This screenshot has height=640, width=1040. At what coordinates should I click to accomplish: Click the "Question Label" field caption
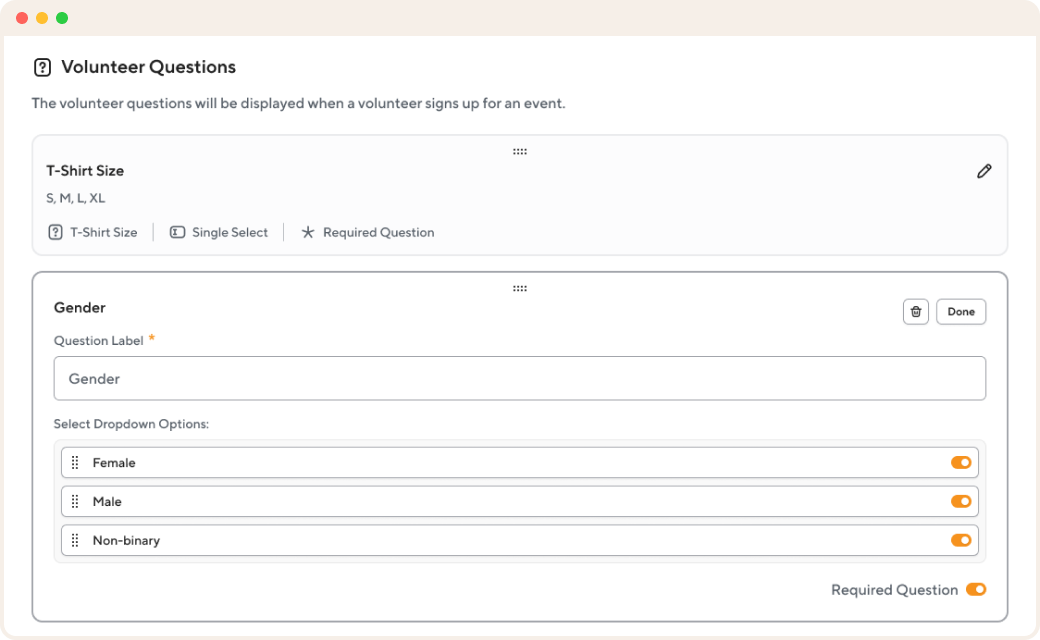98,341
